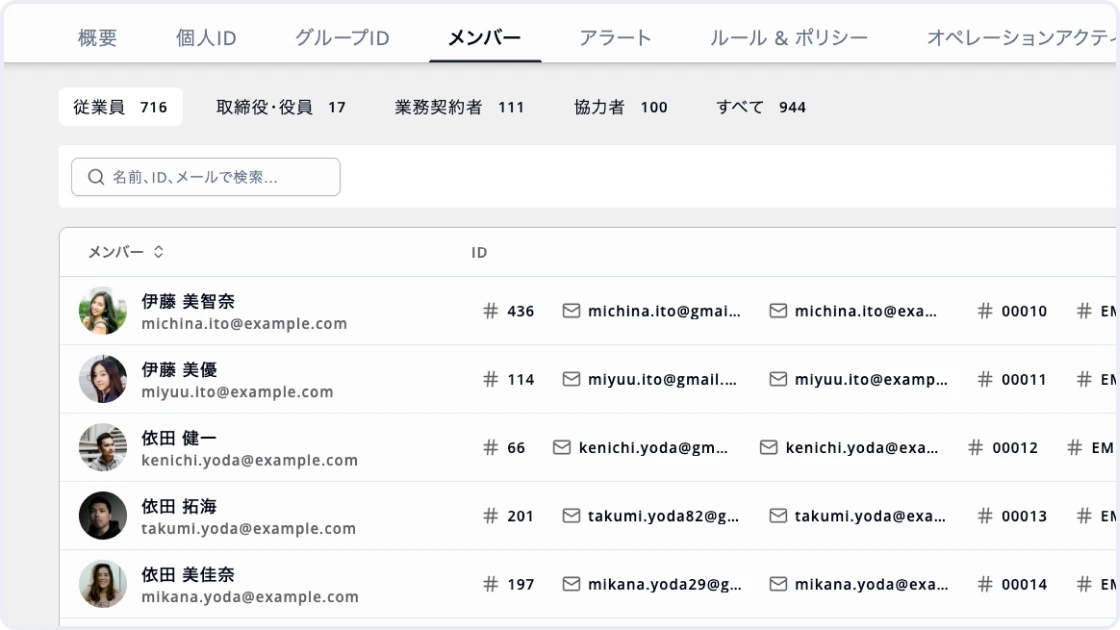Click email michina.ito@example.com under name
Image resolution: width=1120 pixels, height=630 pixels.
coord(244,324)
